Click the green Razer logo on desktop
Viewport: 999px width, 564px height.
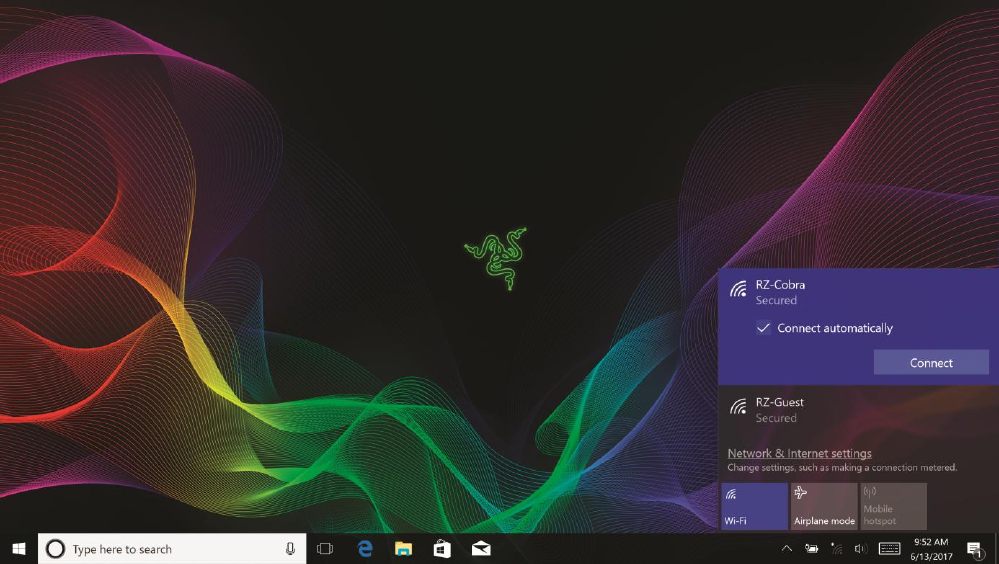click(496, 258)
